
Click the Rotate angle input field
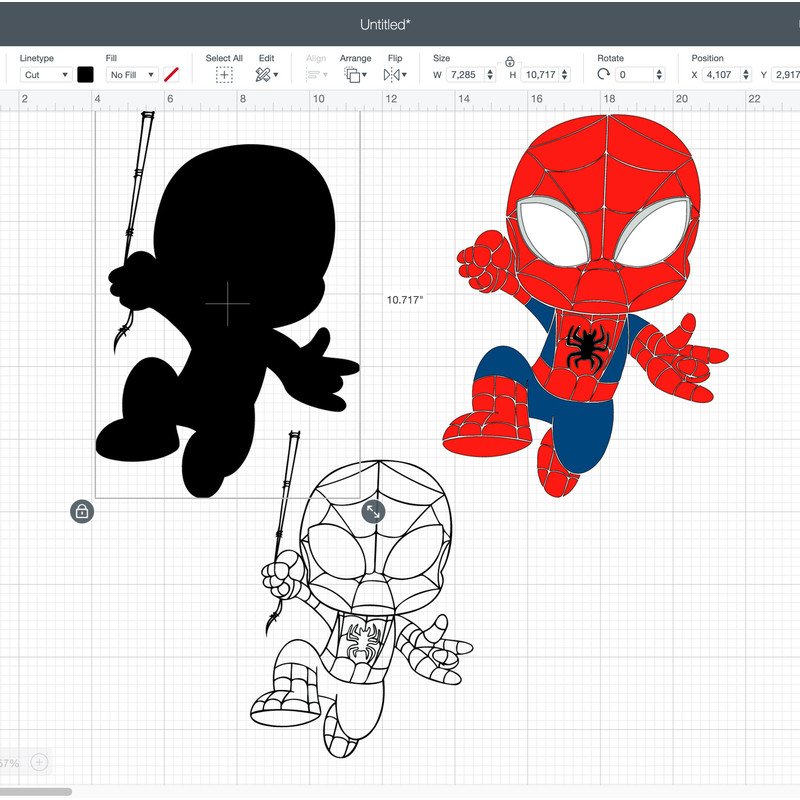[x=634, y=75]
